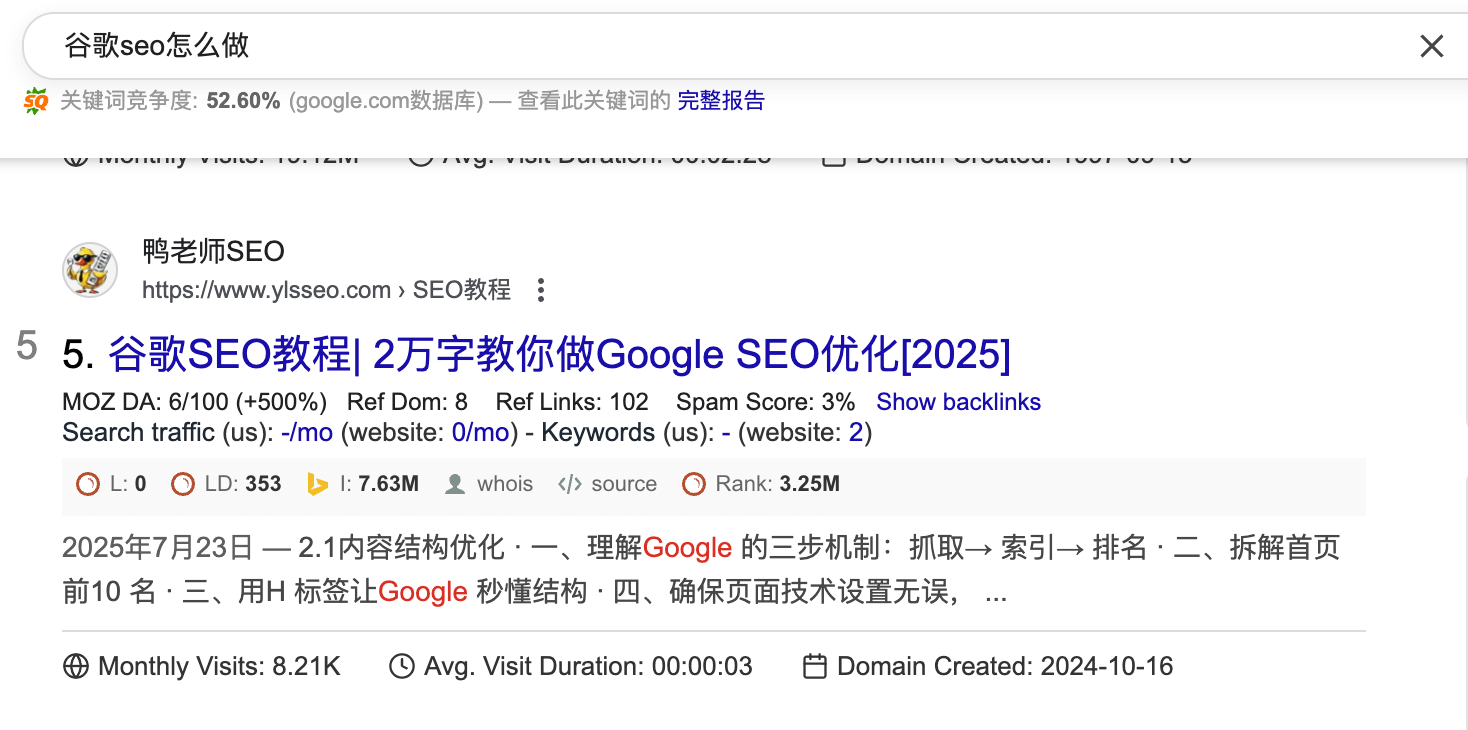This screenshot has height=730, width=1468.
Task: Open the whois link
Action: [x=505, y=484]
